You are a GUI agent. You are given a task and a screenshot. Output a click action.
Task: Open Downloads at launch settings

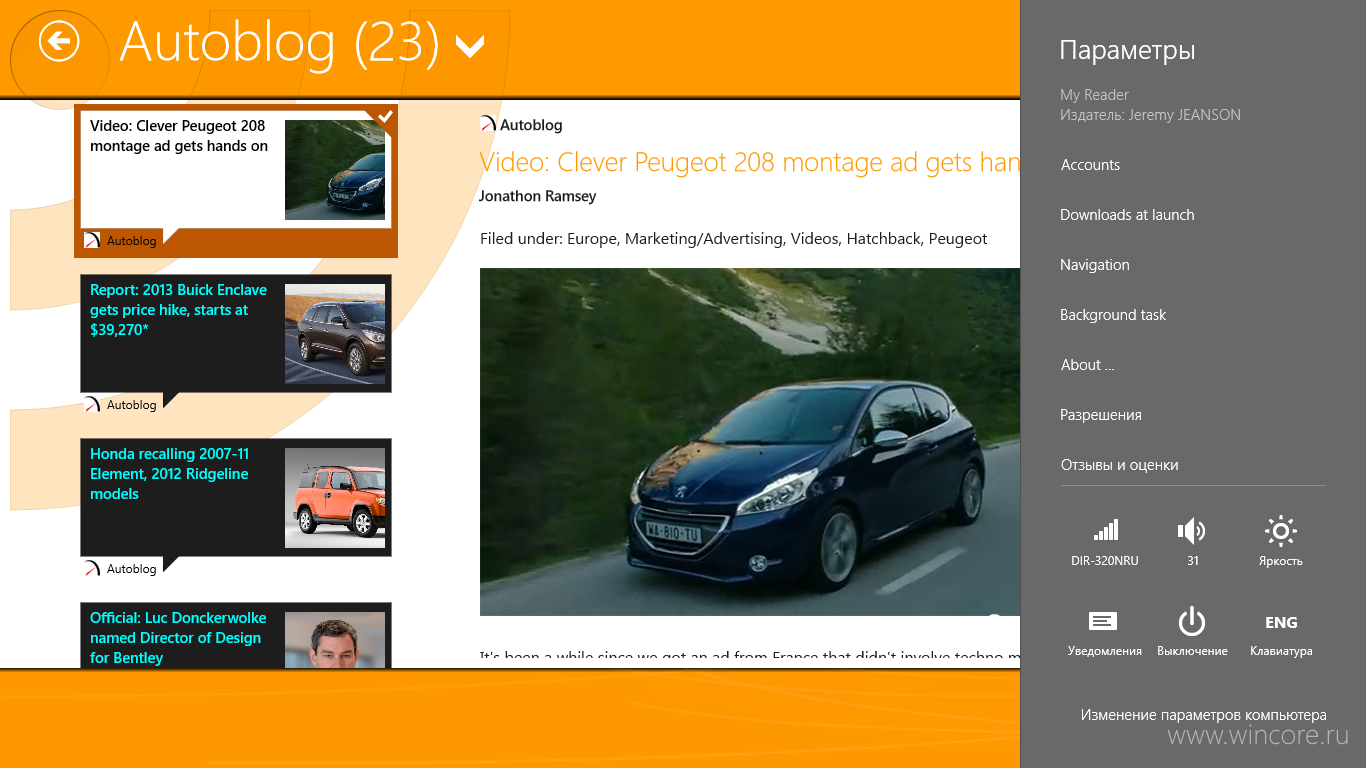(1127, 215)
